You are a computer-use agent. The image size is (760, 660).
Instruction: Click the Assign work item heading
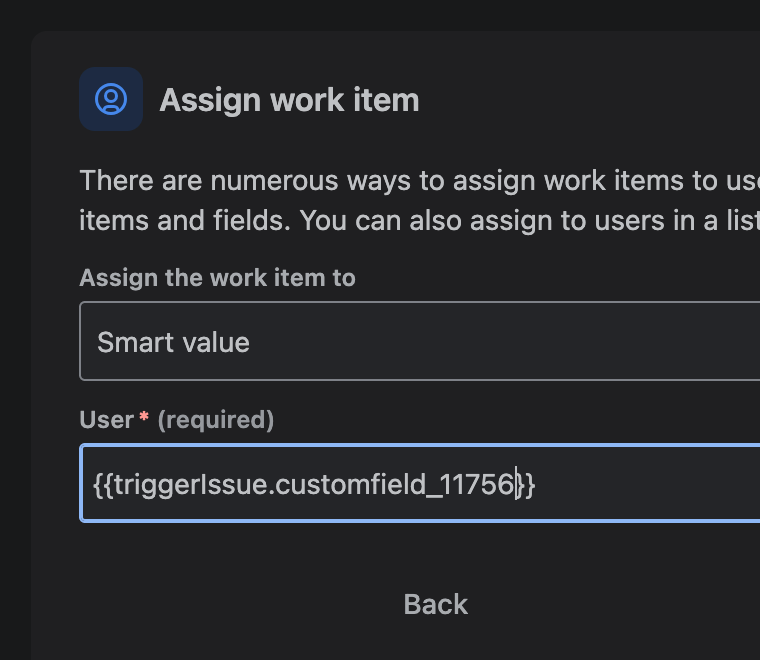point(289,100)
